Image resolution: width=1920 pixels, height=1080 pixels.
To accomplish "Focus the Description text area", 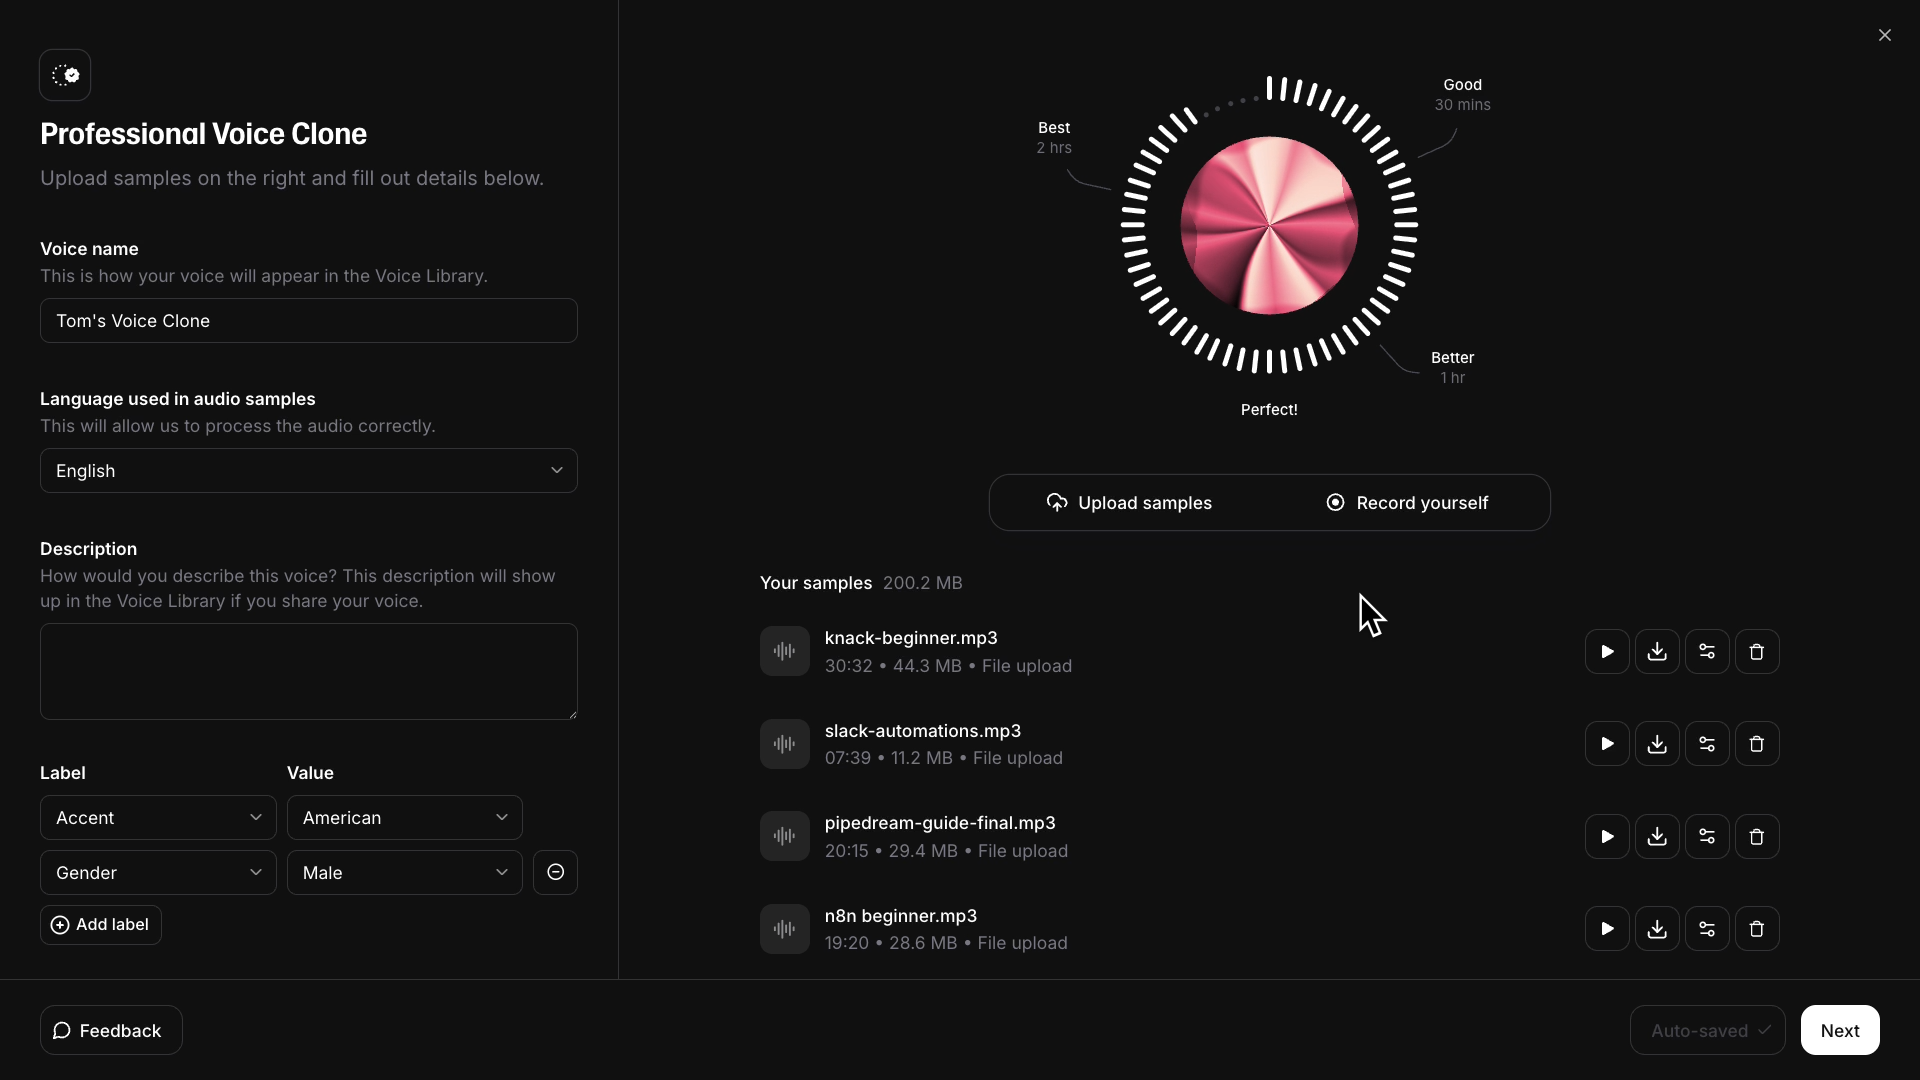I will pos(308,671).
